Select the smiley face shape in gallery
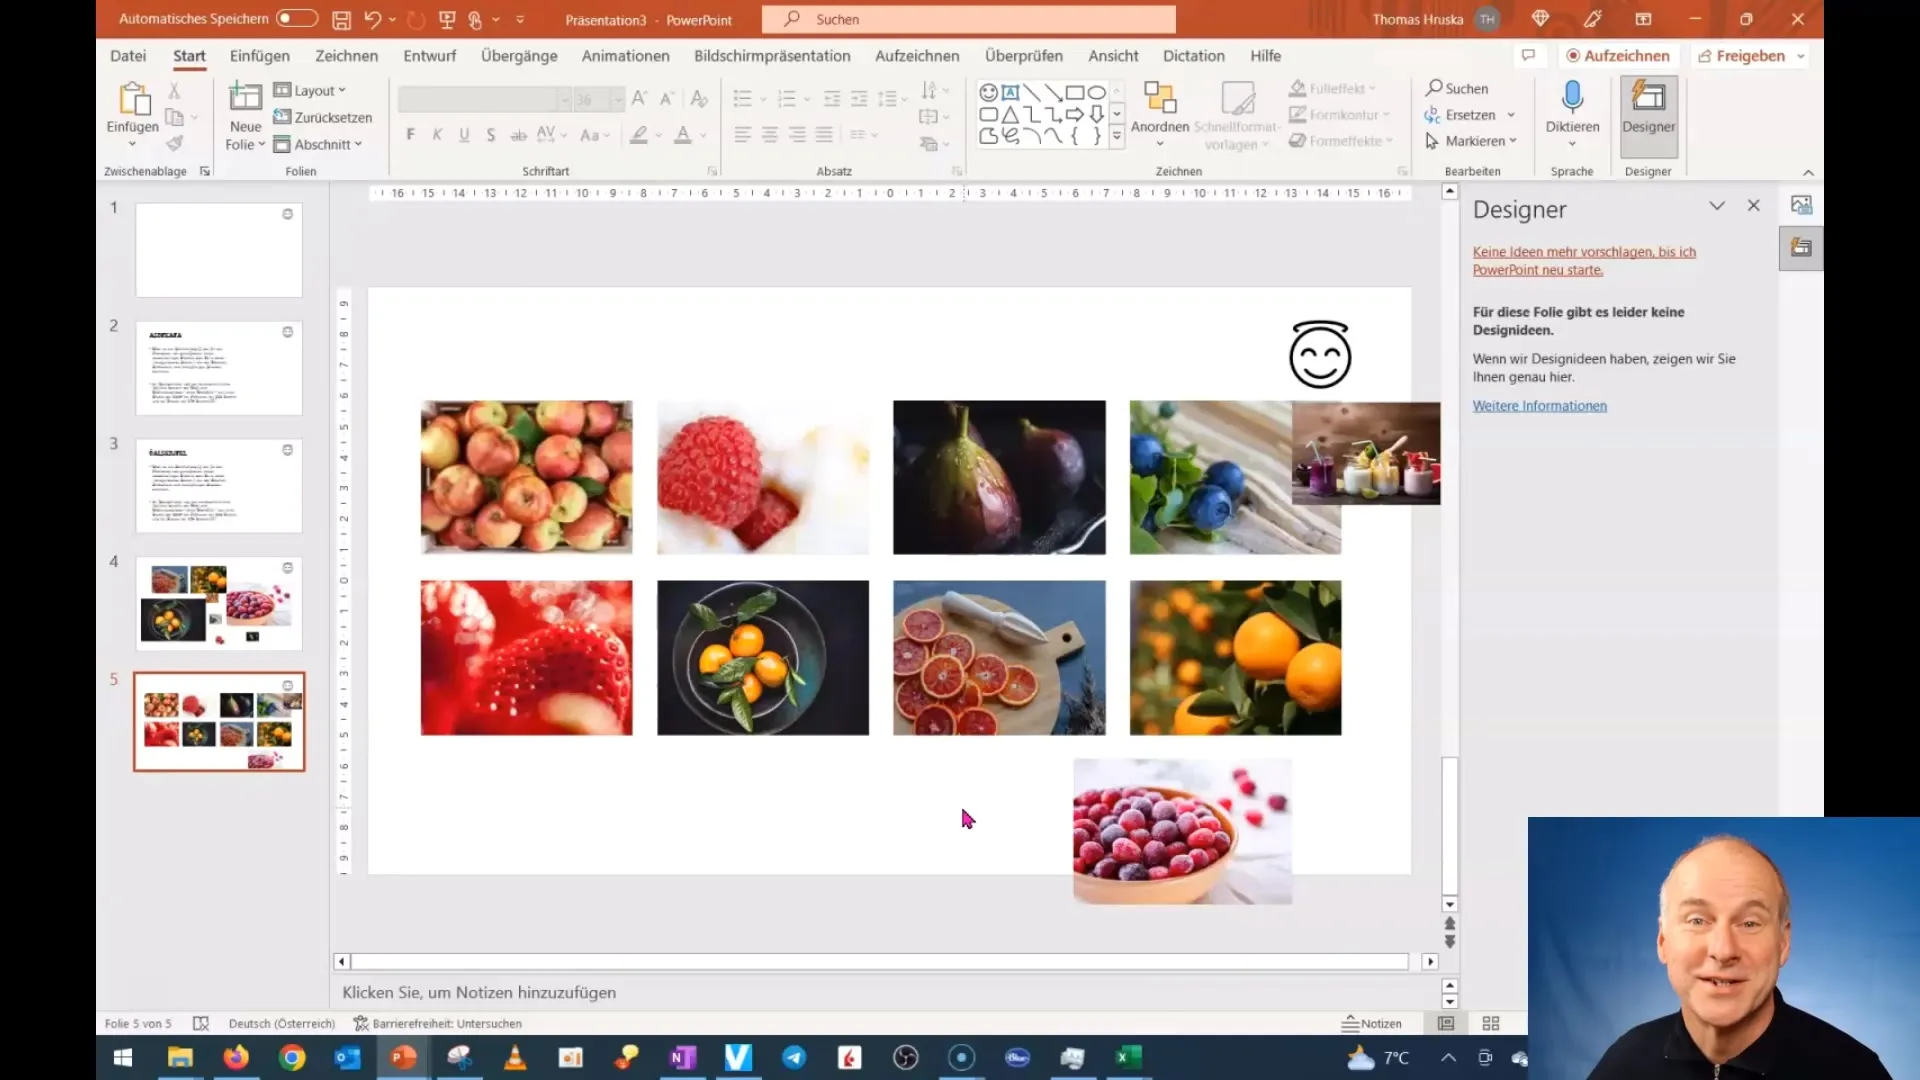 989,92
